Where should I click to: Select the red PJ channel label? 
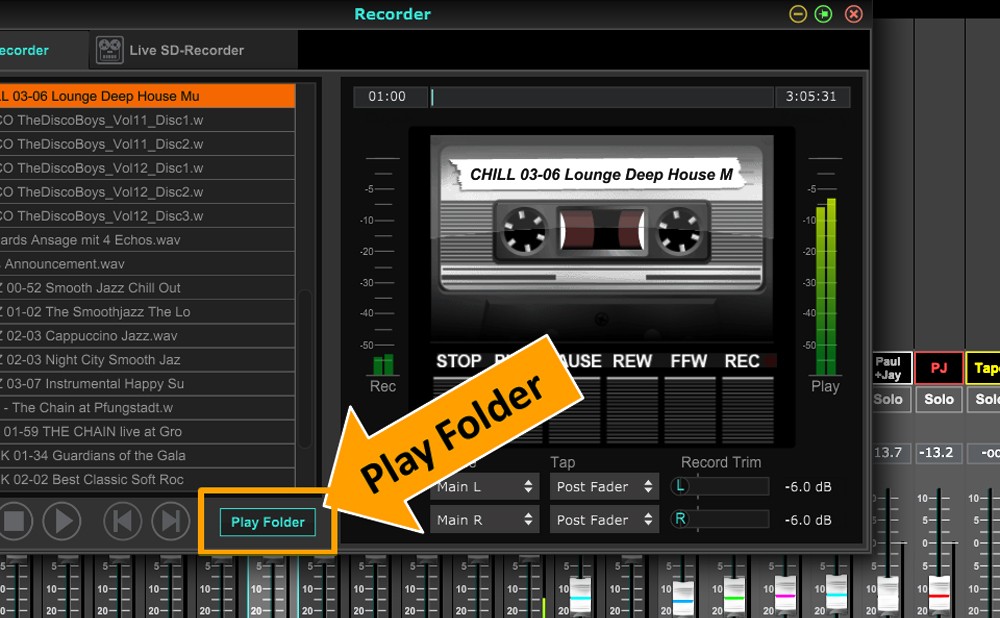click(938, 368)
